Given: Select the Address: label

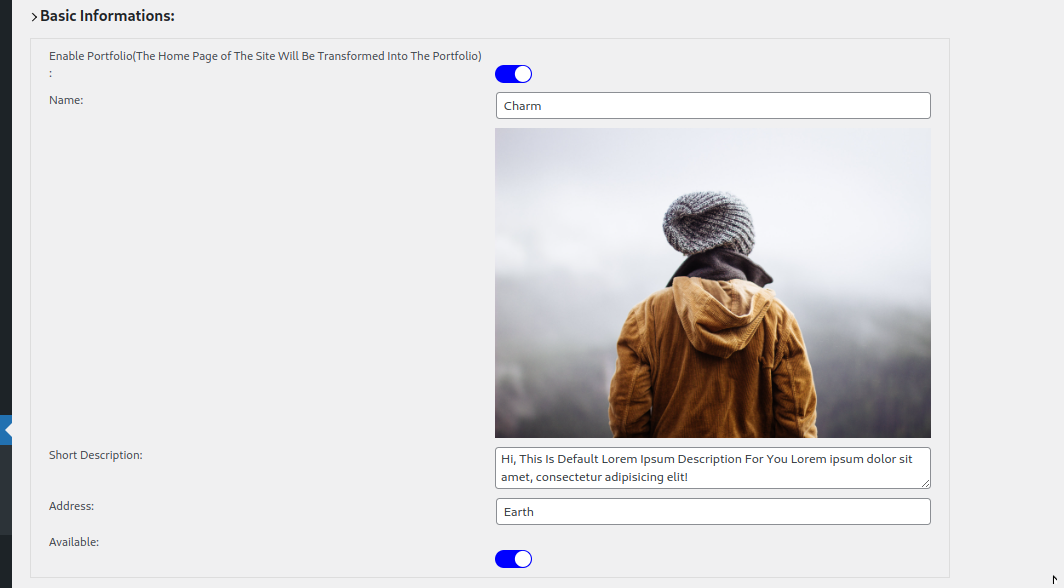Looking at the screenshot, I should click(71, 506).
